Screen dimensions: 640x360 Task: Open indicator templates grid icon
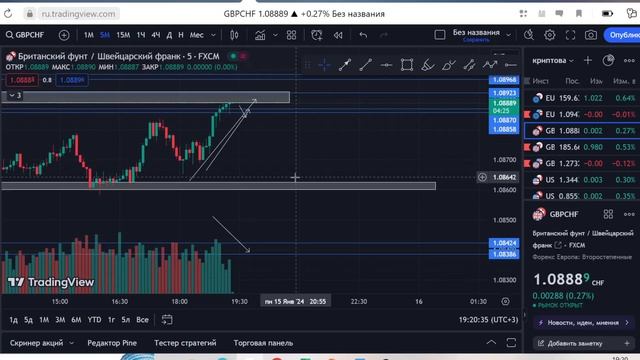291,36
